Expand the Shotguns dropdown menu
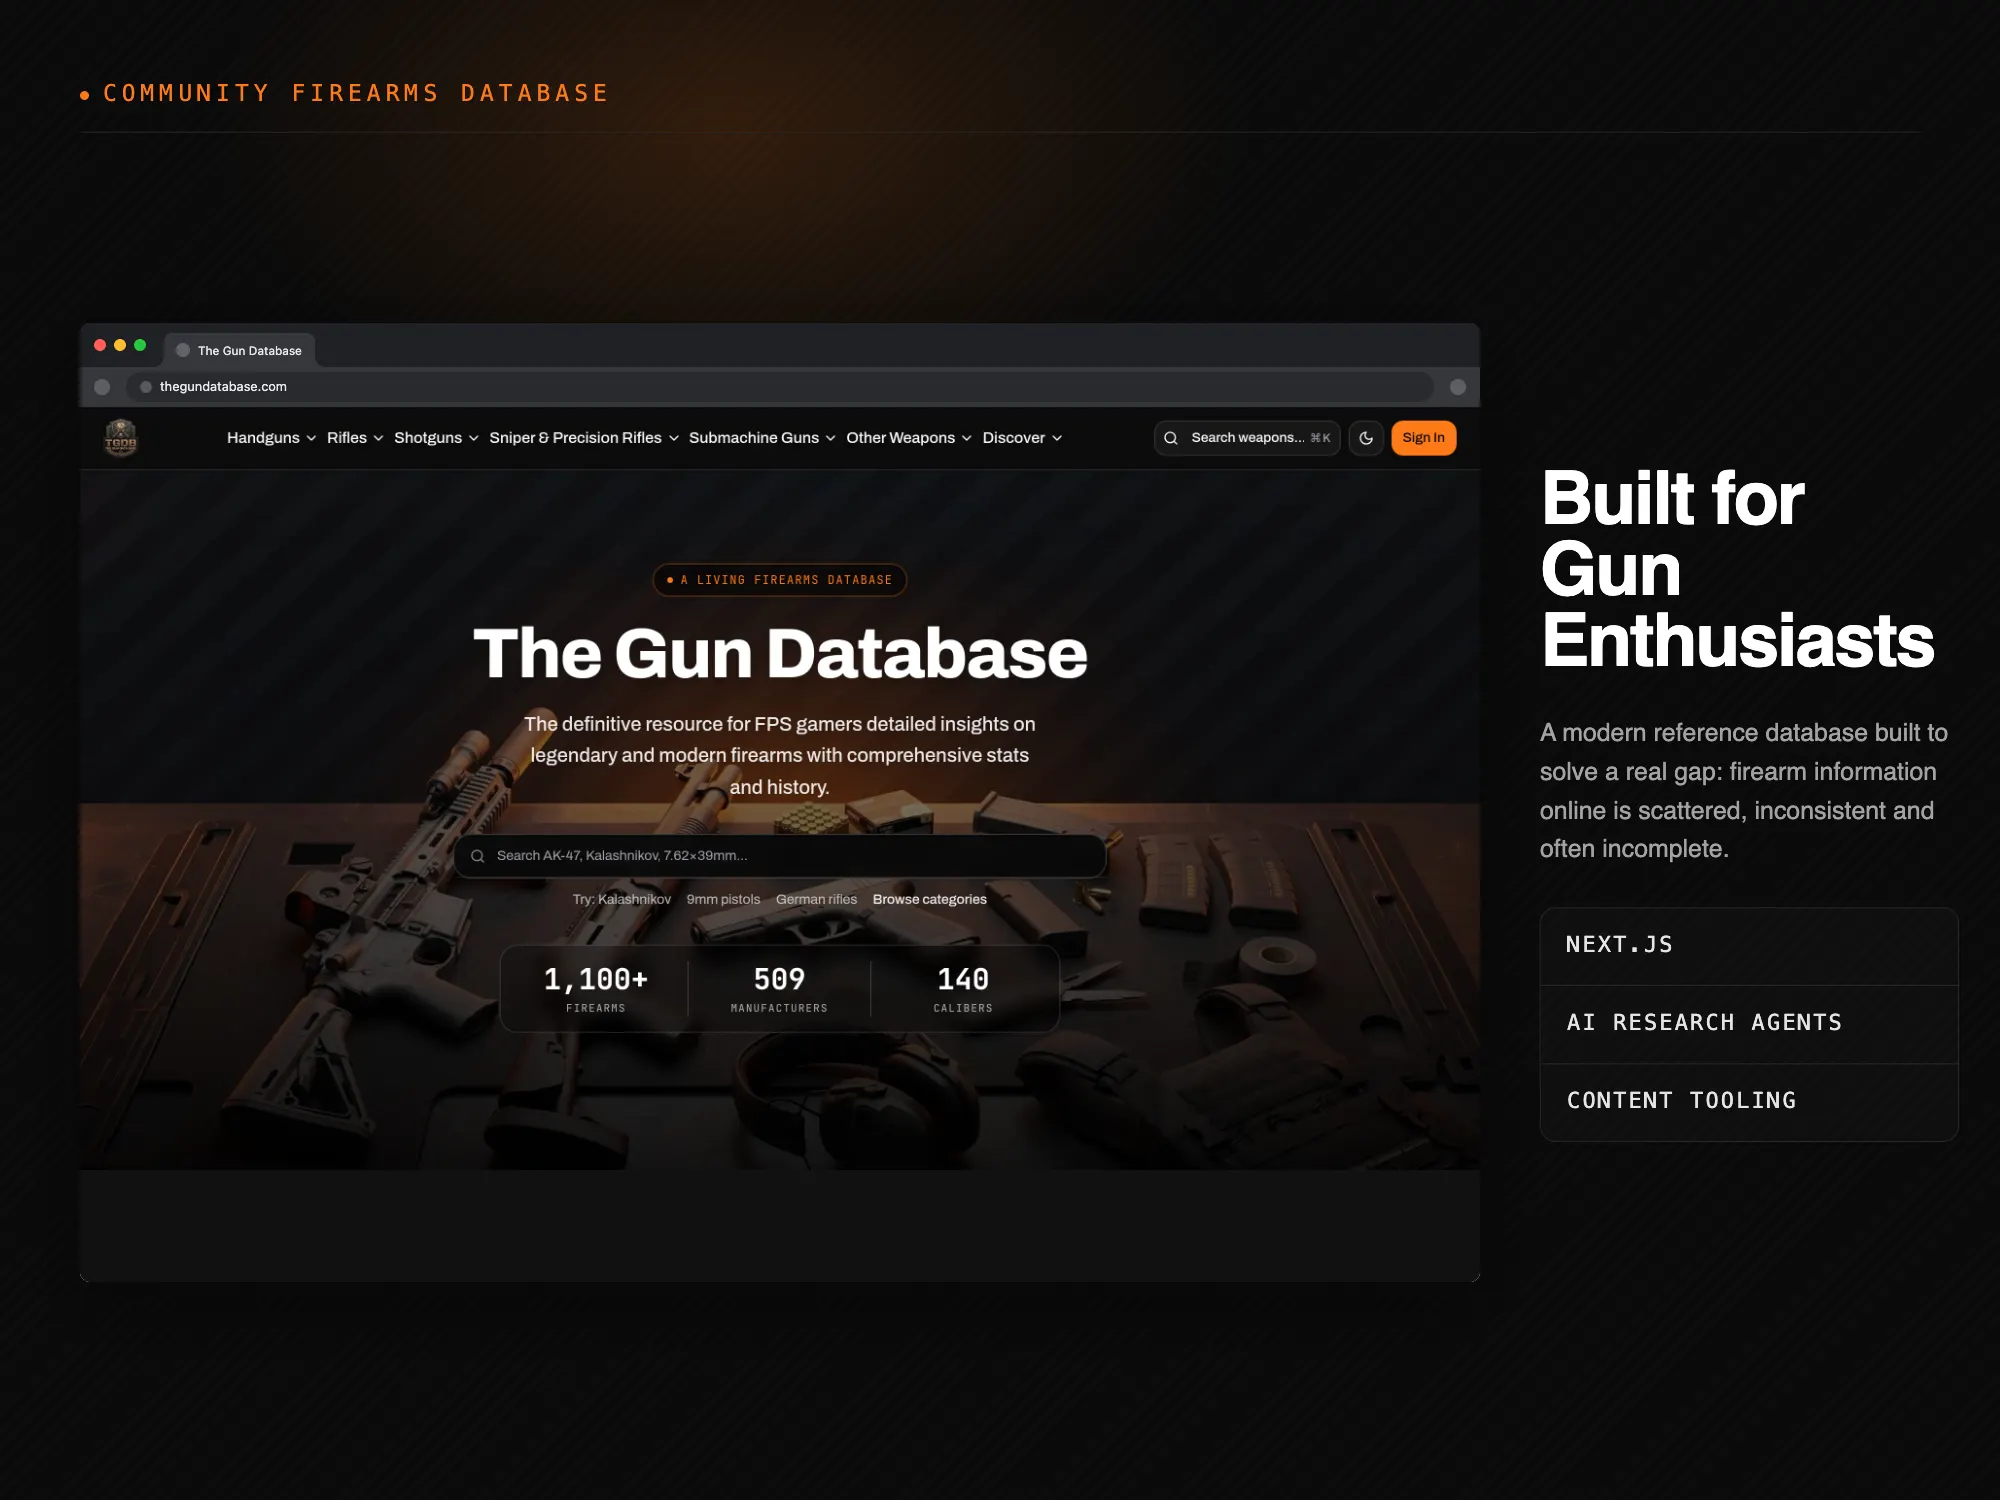The width and height of the screenshot is (2000, 1500). pos(436,438)
